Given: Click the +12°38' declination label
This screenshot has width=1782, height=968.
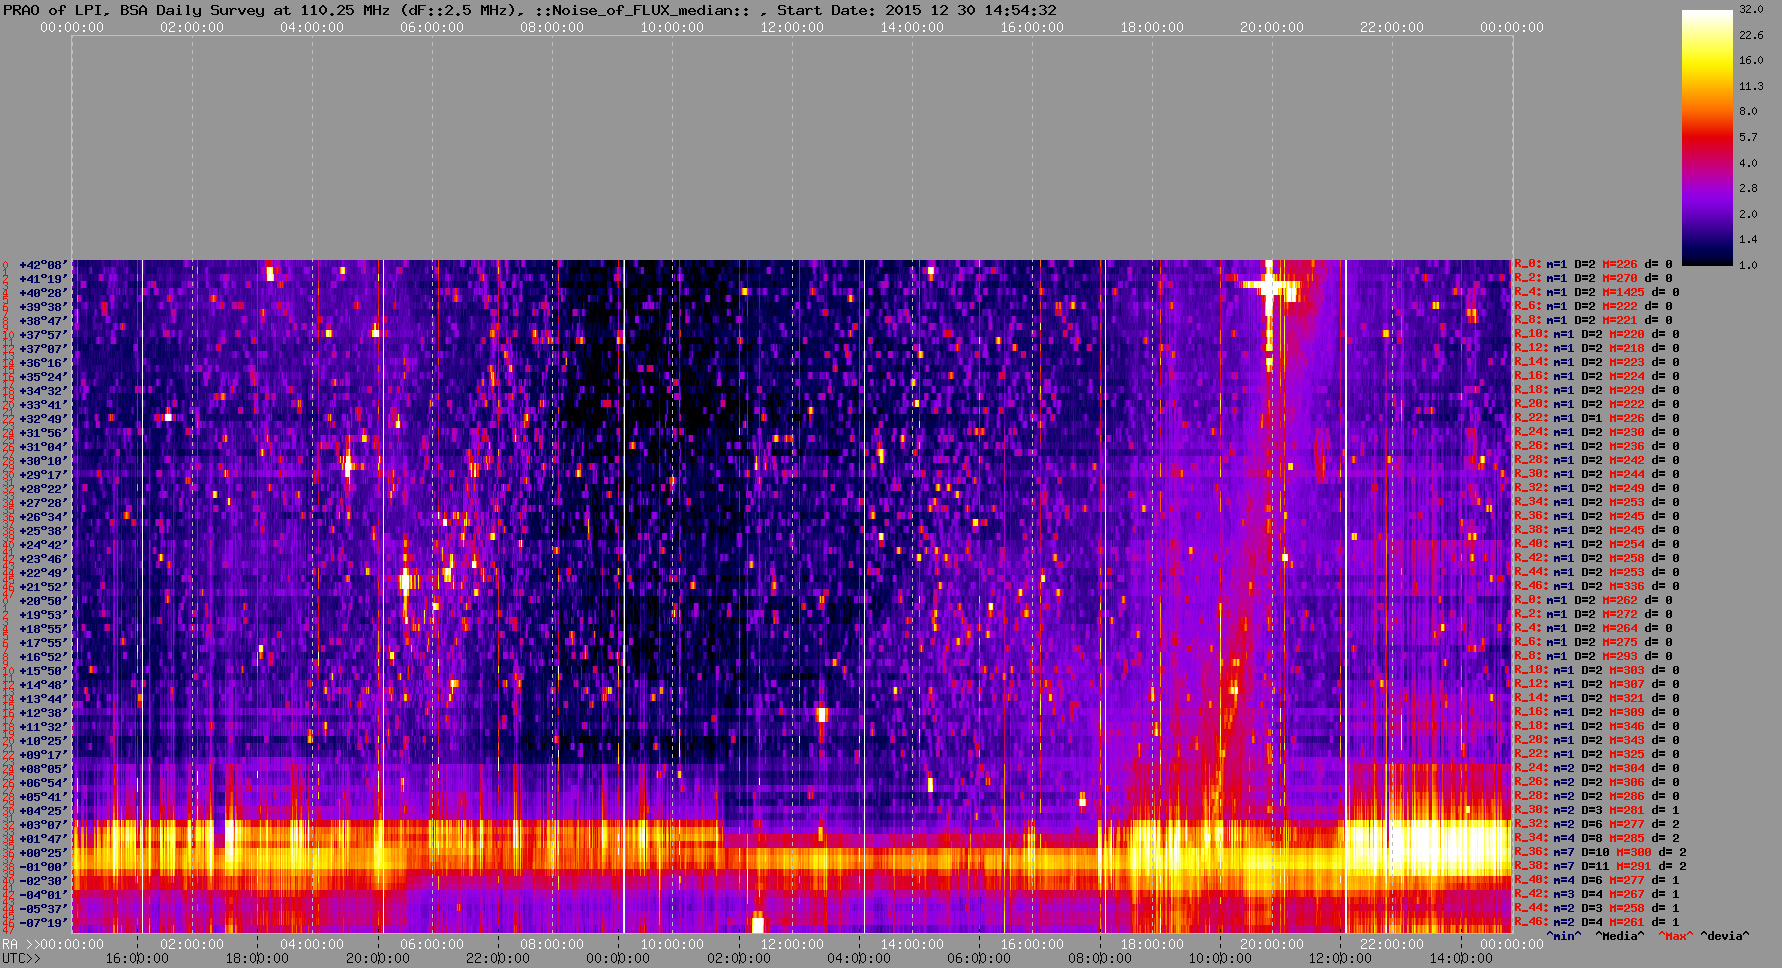Looking at the screenshot, I should coord(43,713).
